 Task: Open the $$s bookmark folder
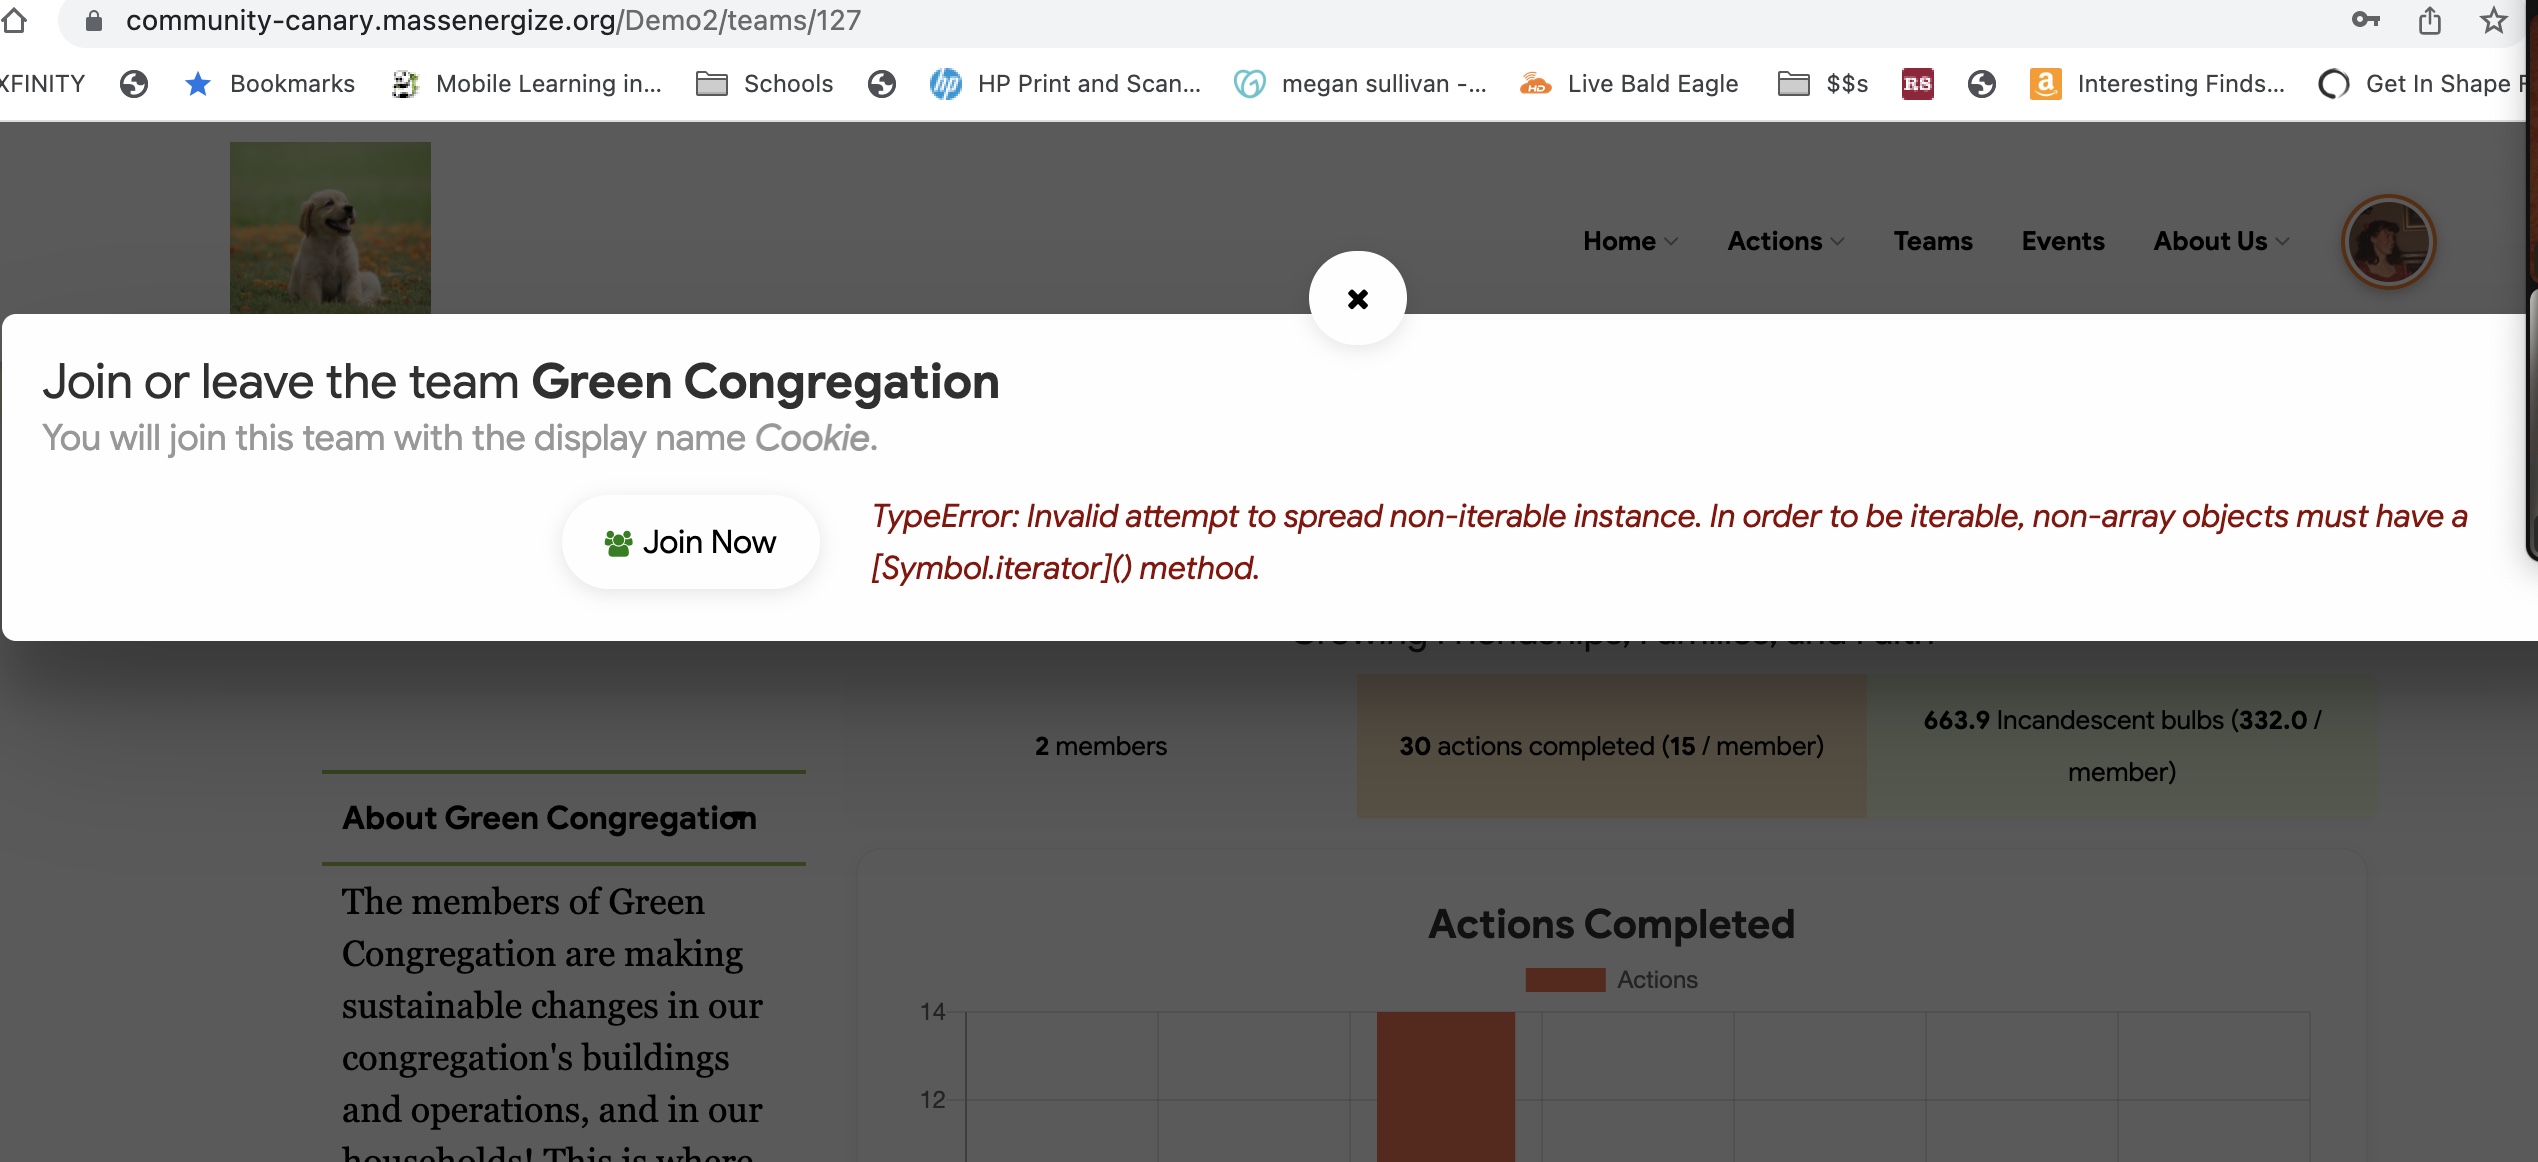[1823, 84]
